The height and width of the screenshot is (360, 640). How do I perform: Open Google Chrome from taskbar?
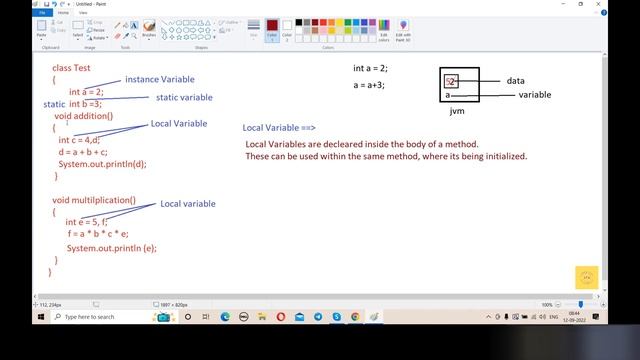click(355, 317)
